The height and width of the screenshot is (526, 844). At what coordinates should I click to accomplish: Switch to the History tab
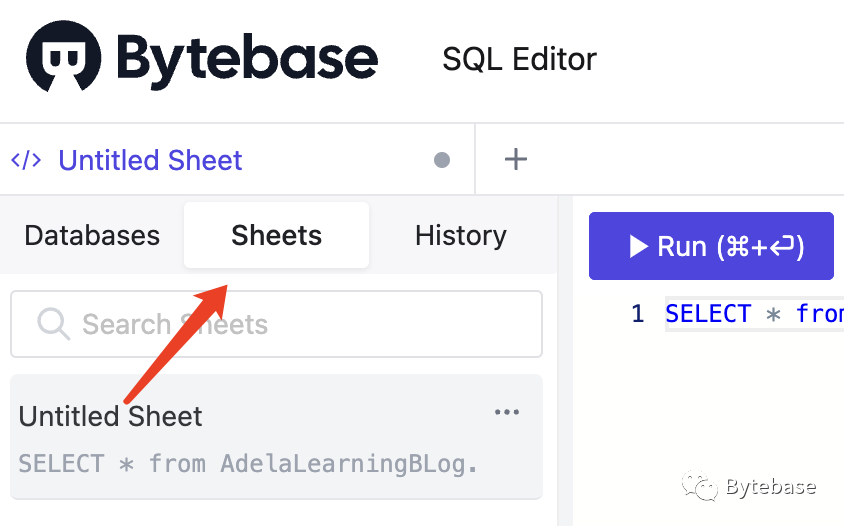pyautogui.click(x=460, y=236)
